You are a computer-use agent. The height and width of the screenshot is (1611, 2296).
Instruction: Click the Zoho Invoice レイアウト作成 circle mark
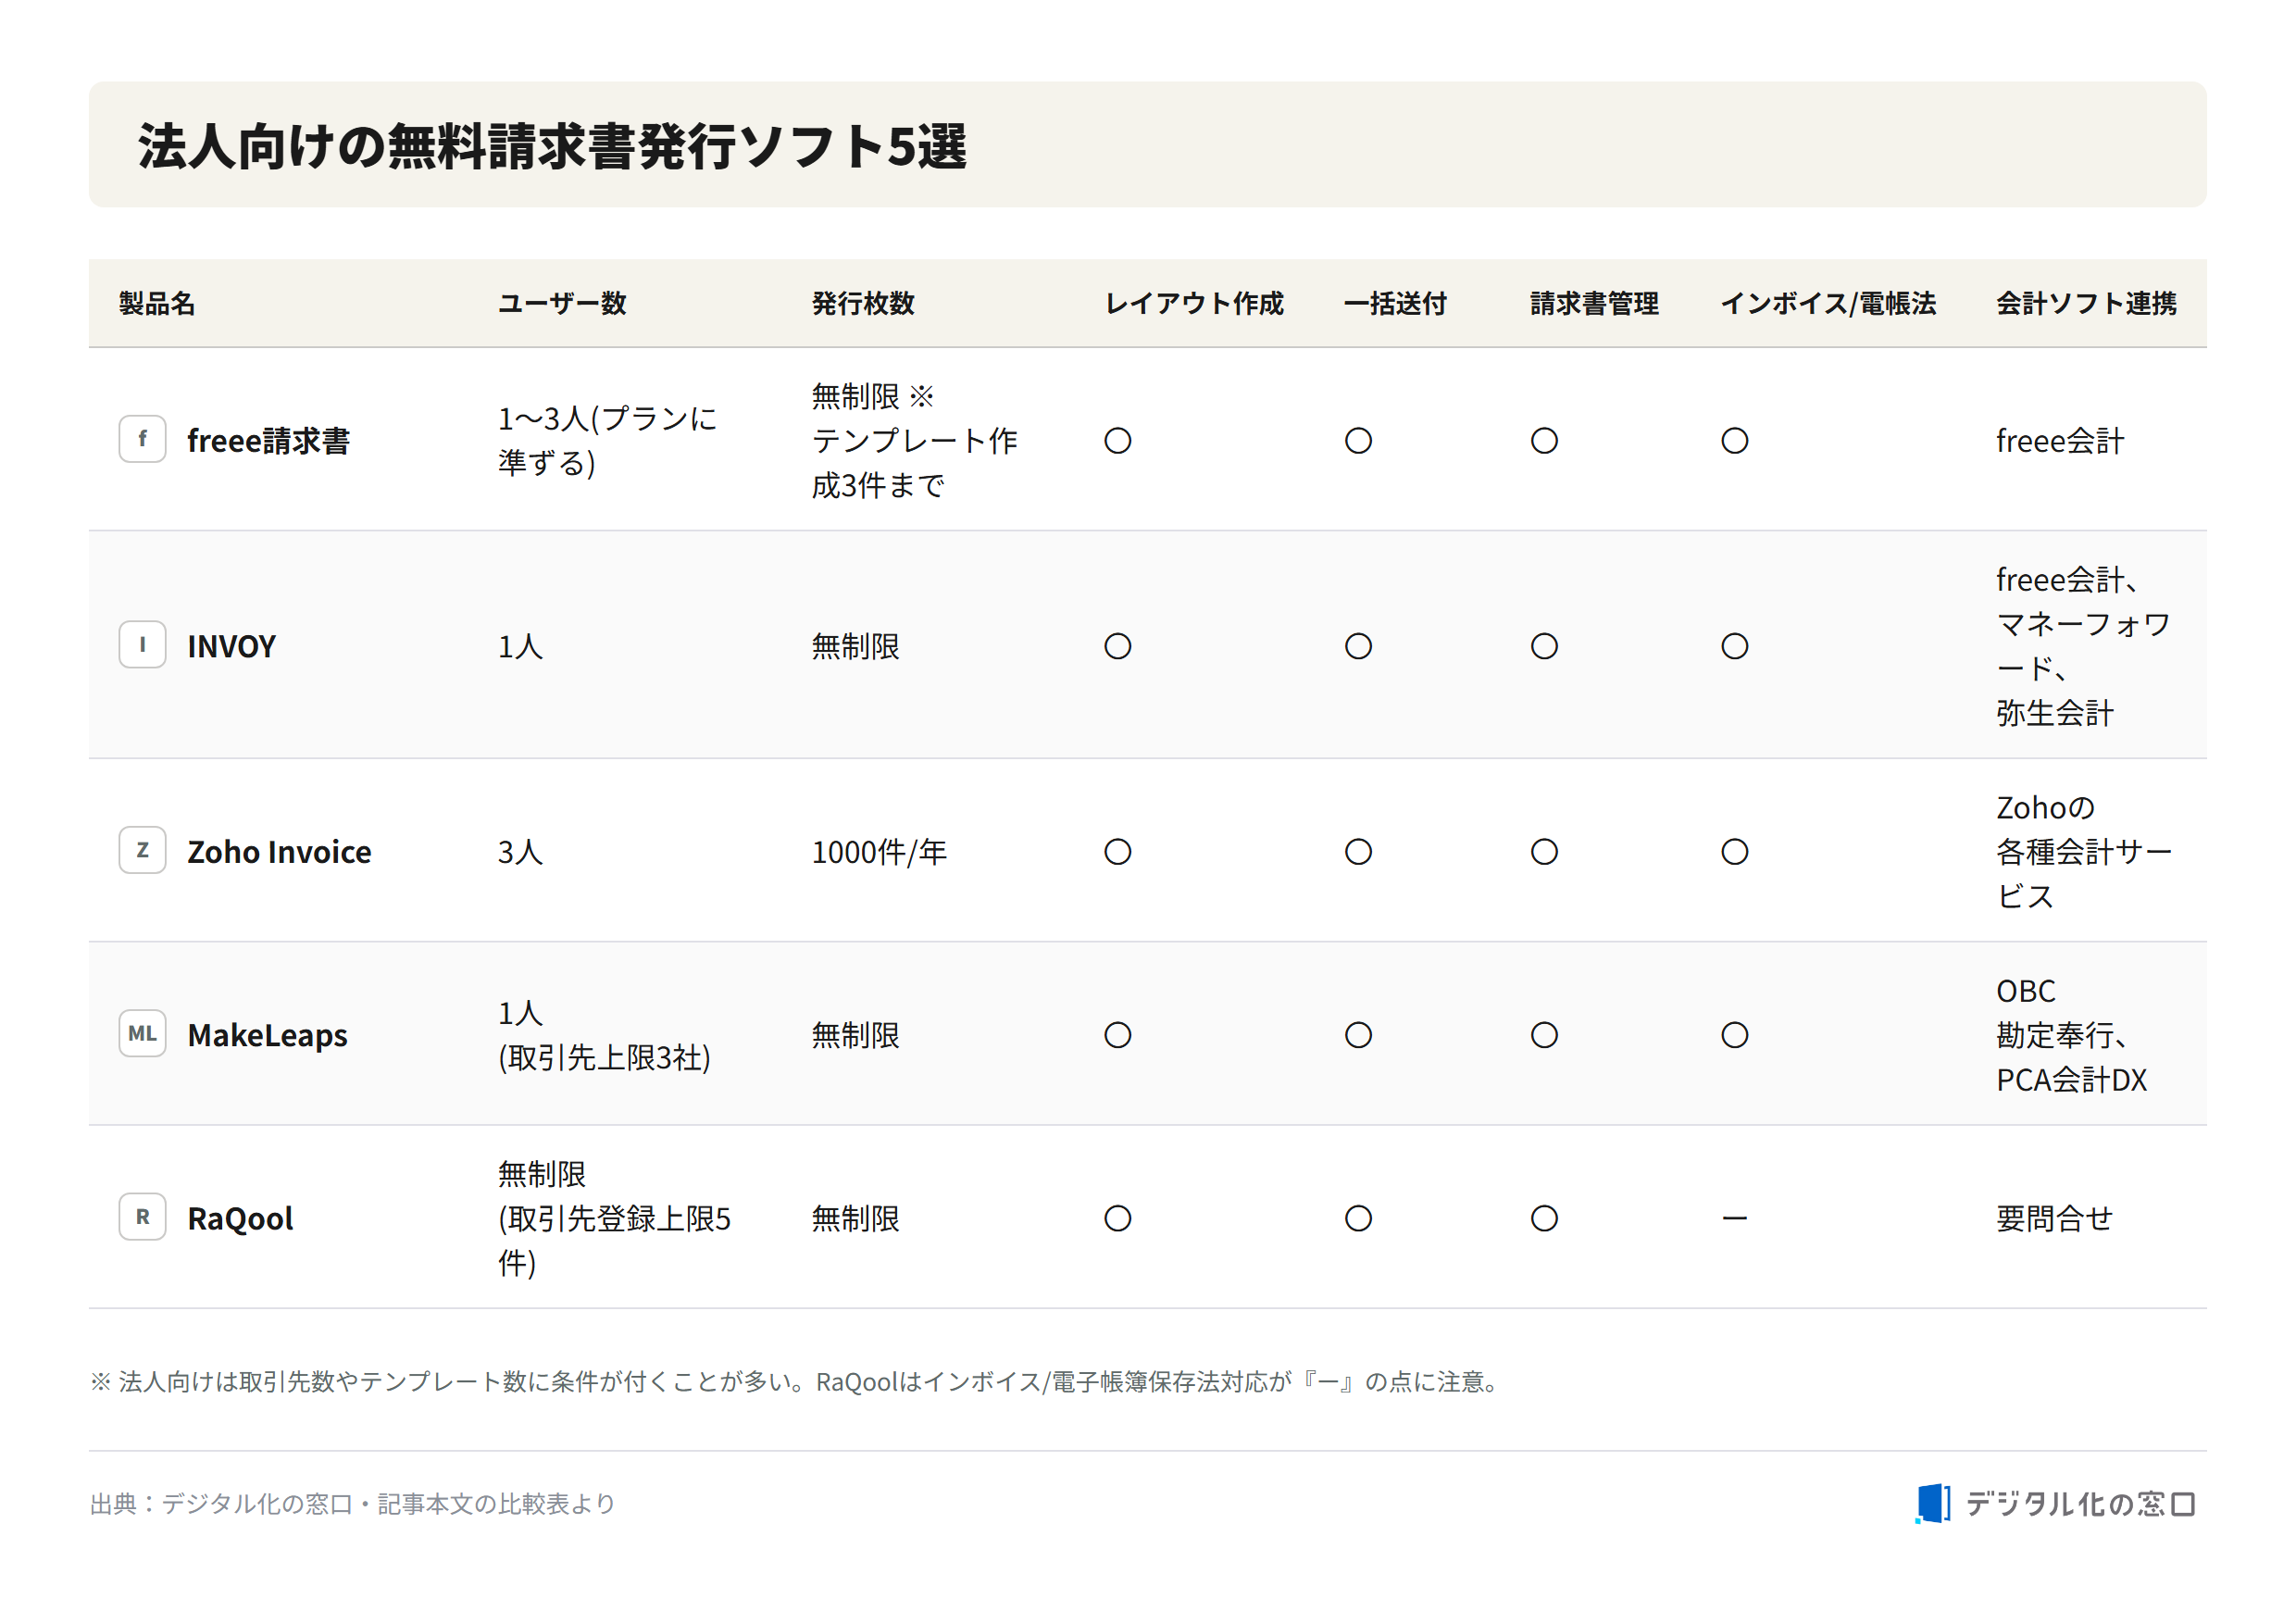1118,852
